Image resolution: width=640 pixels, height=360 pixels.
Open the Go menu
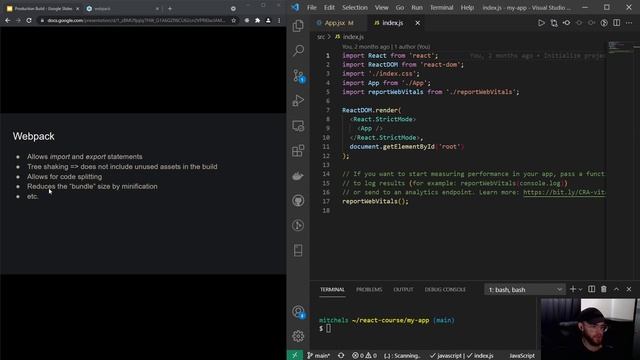[x=400, y=7]
